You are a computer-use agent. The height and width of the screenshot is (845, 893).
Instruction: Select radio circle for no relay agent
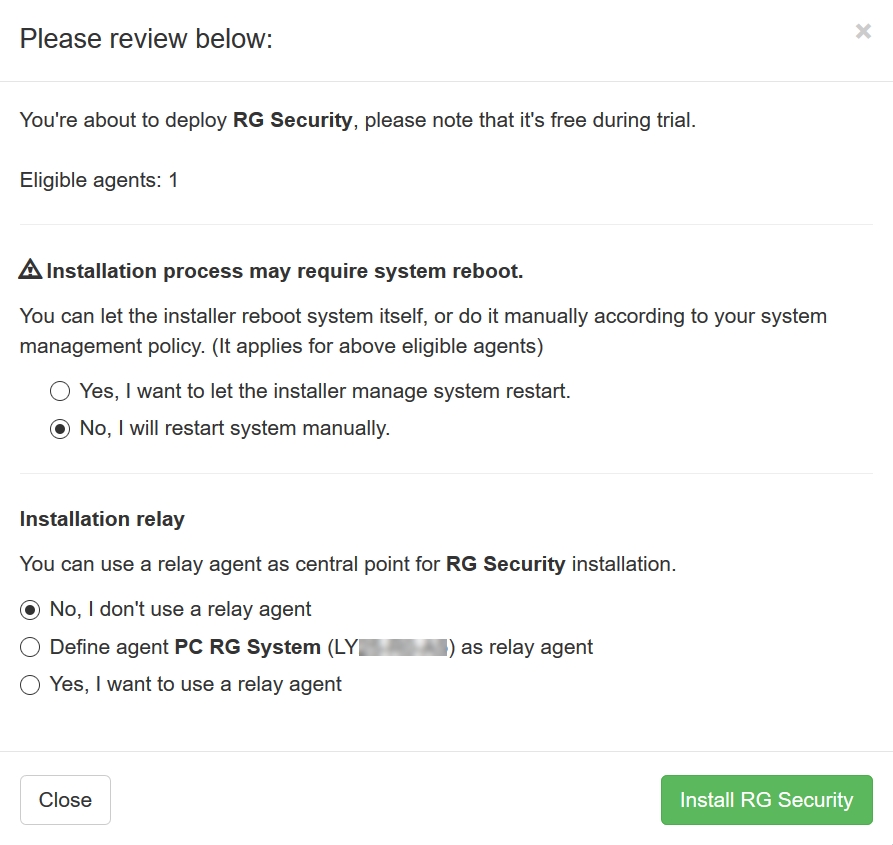[30, 610]
